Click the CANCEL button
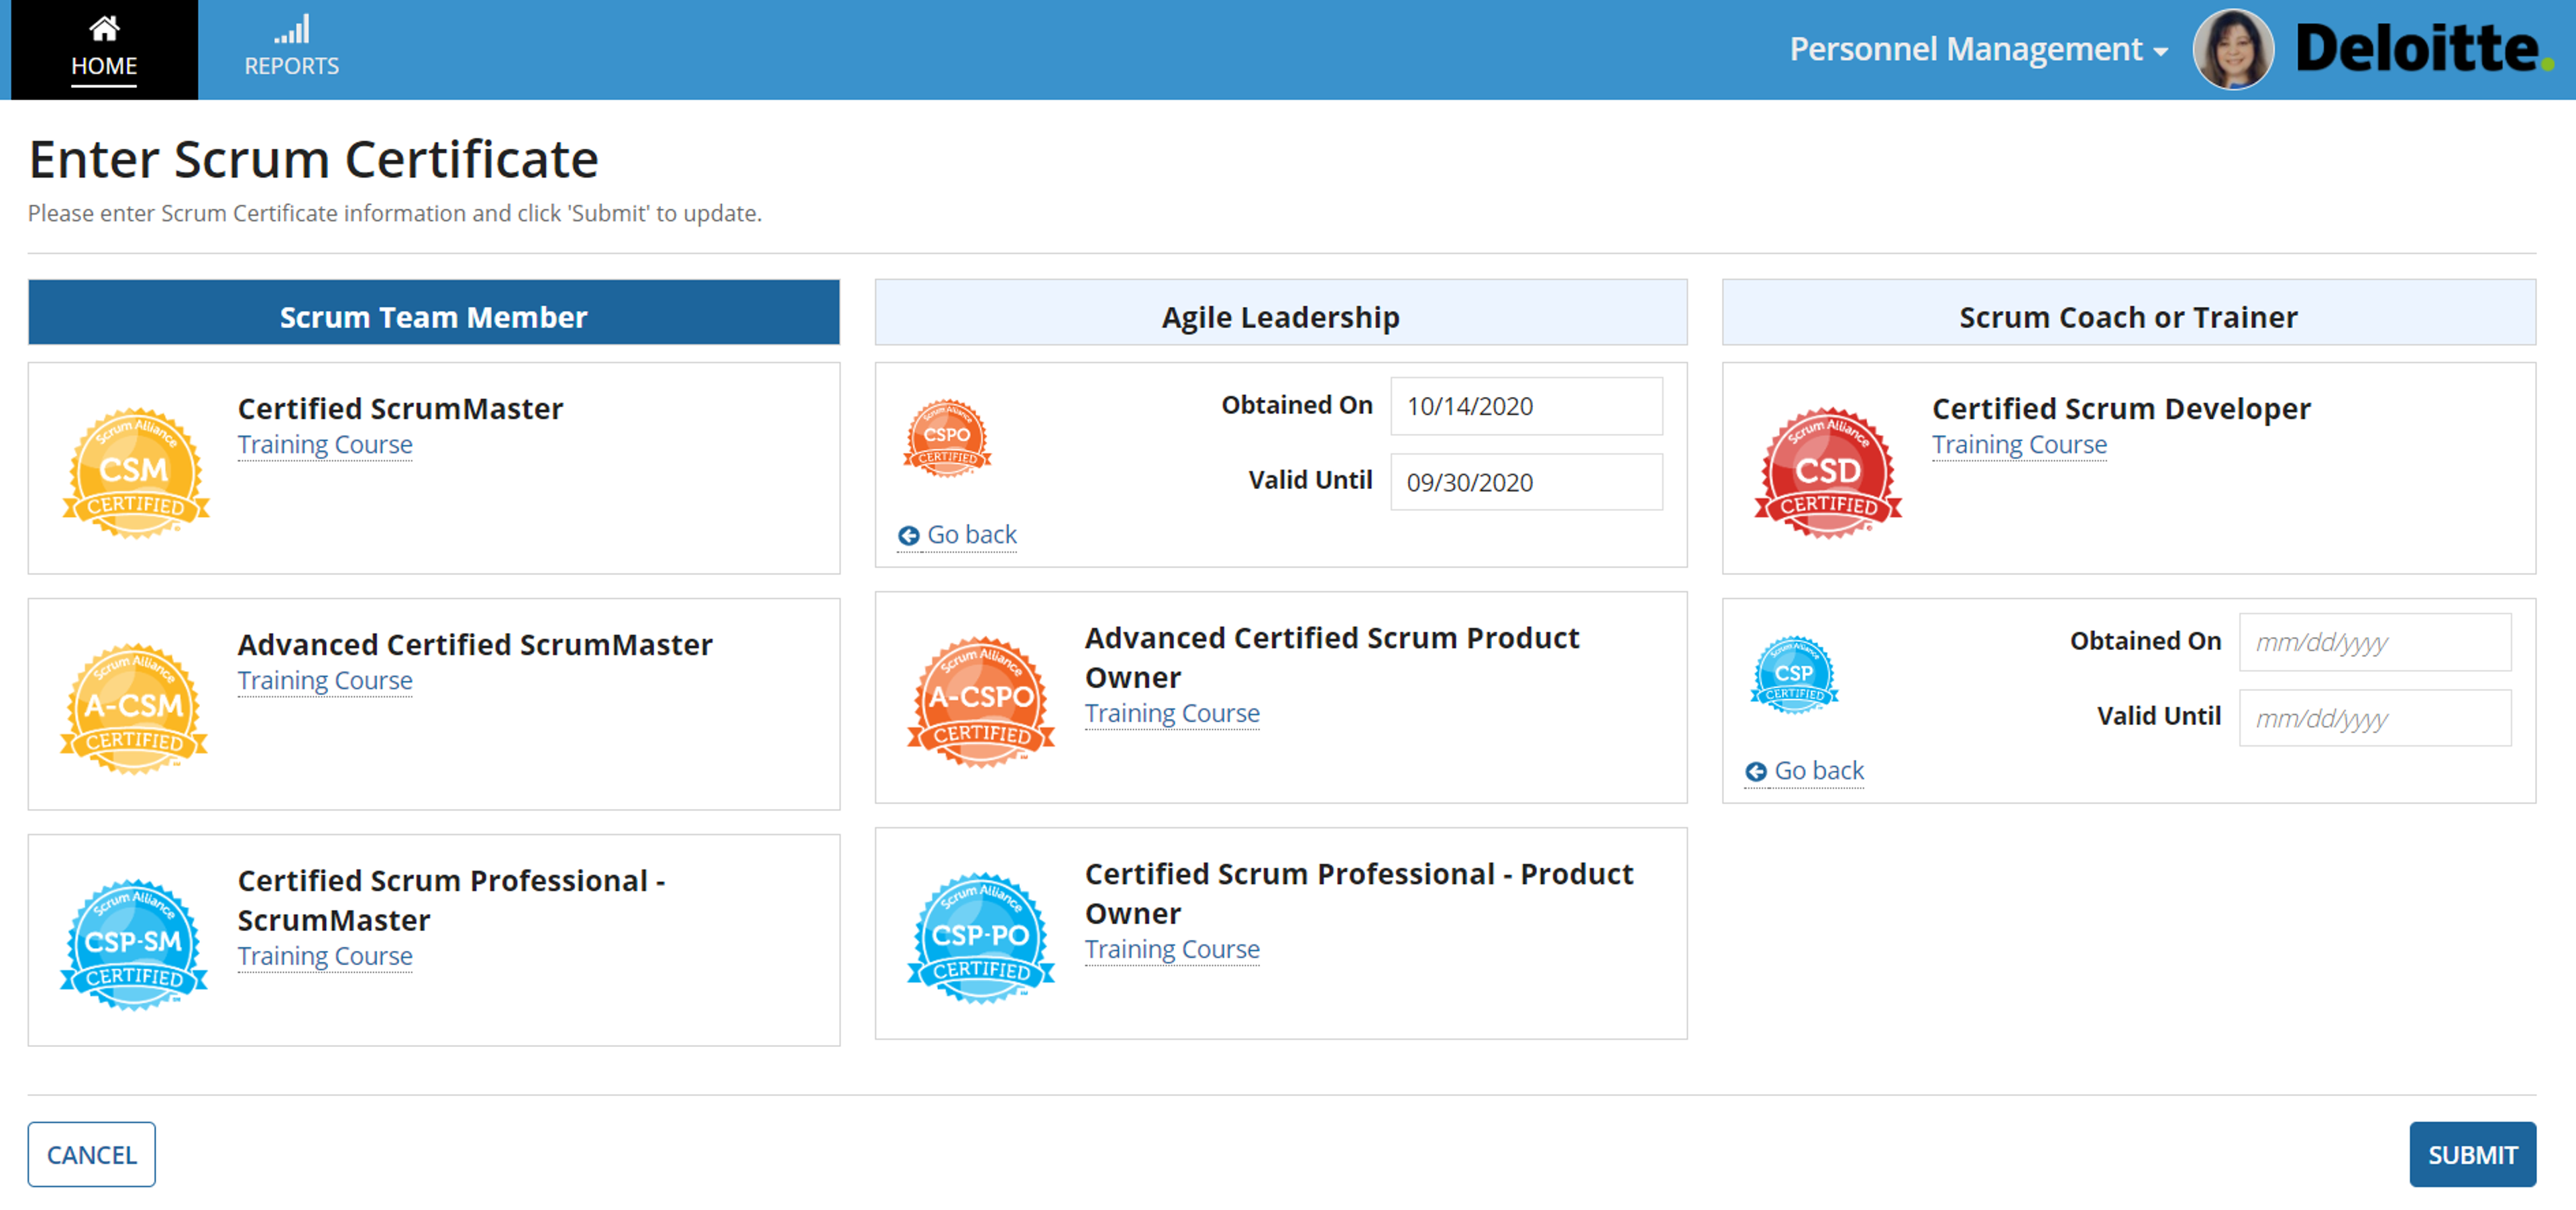Viewport: 2576px width, 1210px height. [x=91, y=1154]
